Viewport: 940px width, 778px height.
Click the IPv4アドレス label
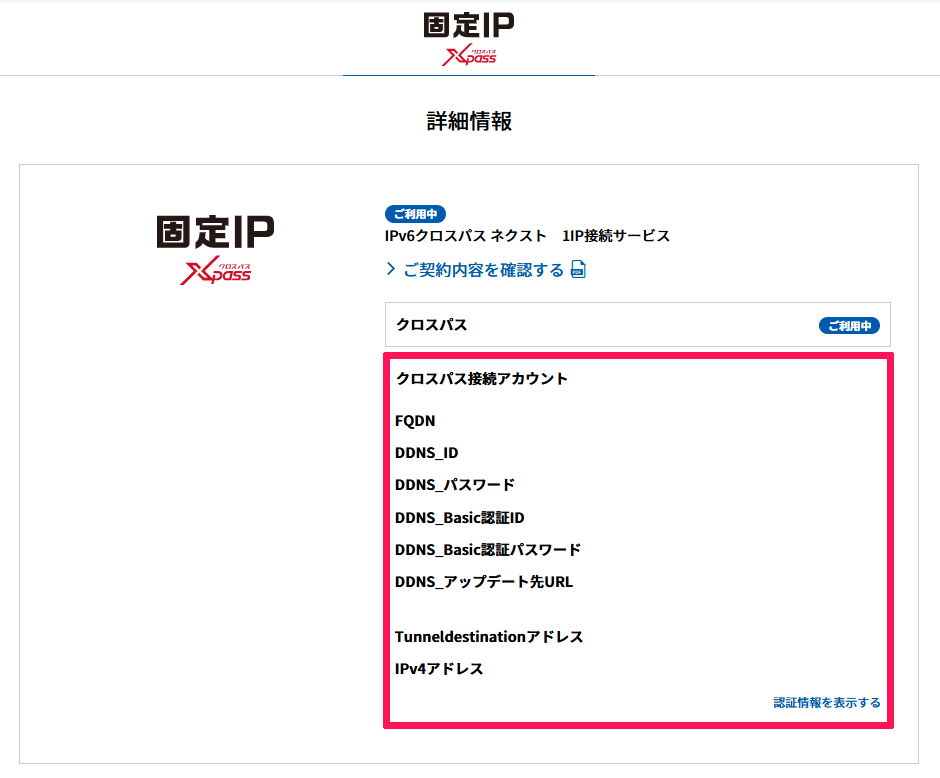point(439,669)
